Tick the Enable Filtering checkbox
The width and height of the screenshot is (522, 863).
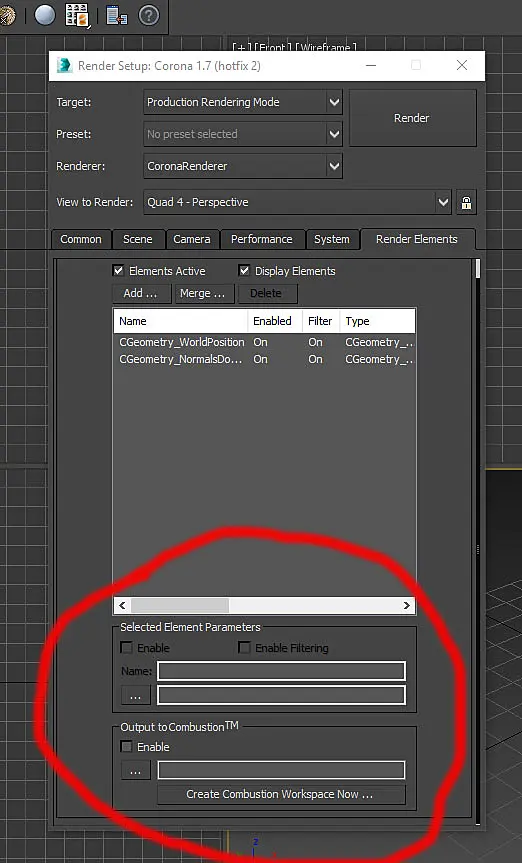tap(244, 648)
